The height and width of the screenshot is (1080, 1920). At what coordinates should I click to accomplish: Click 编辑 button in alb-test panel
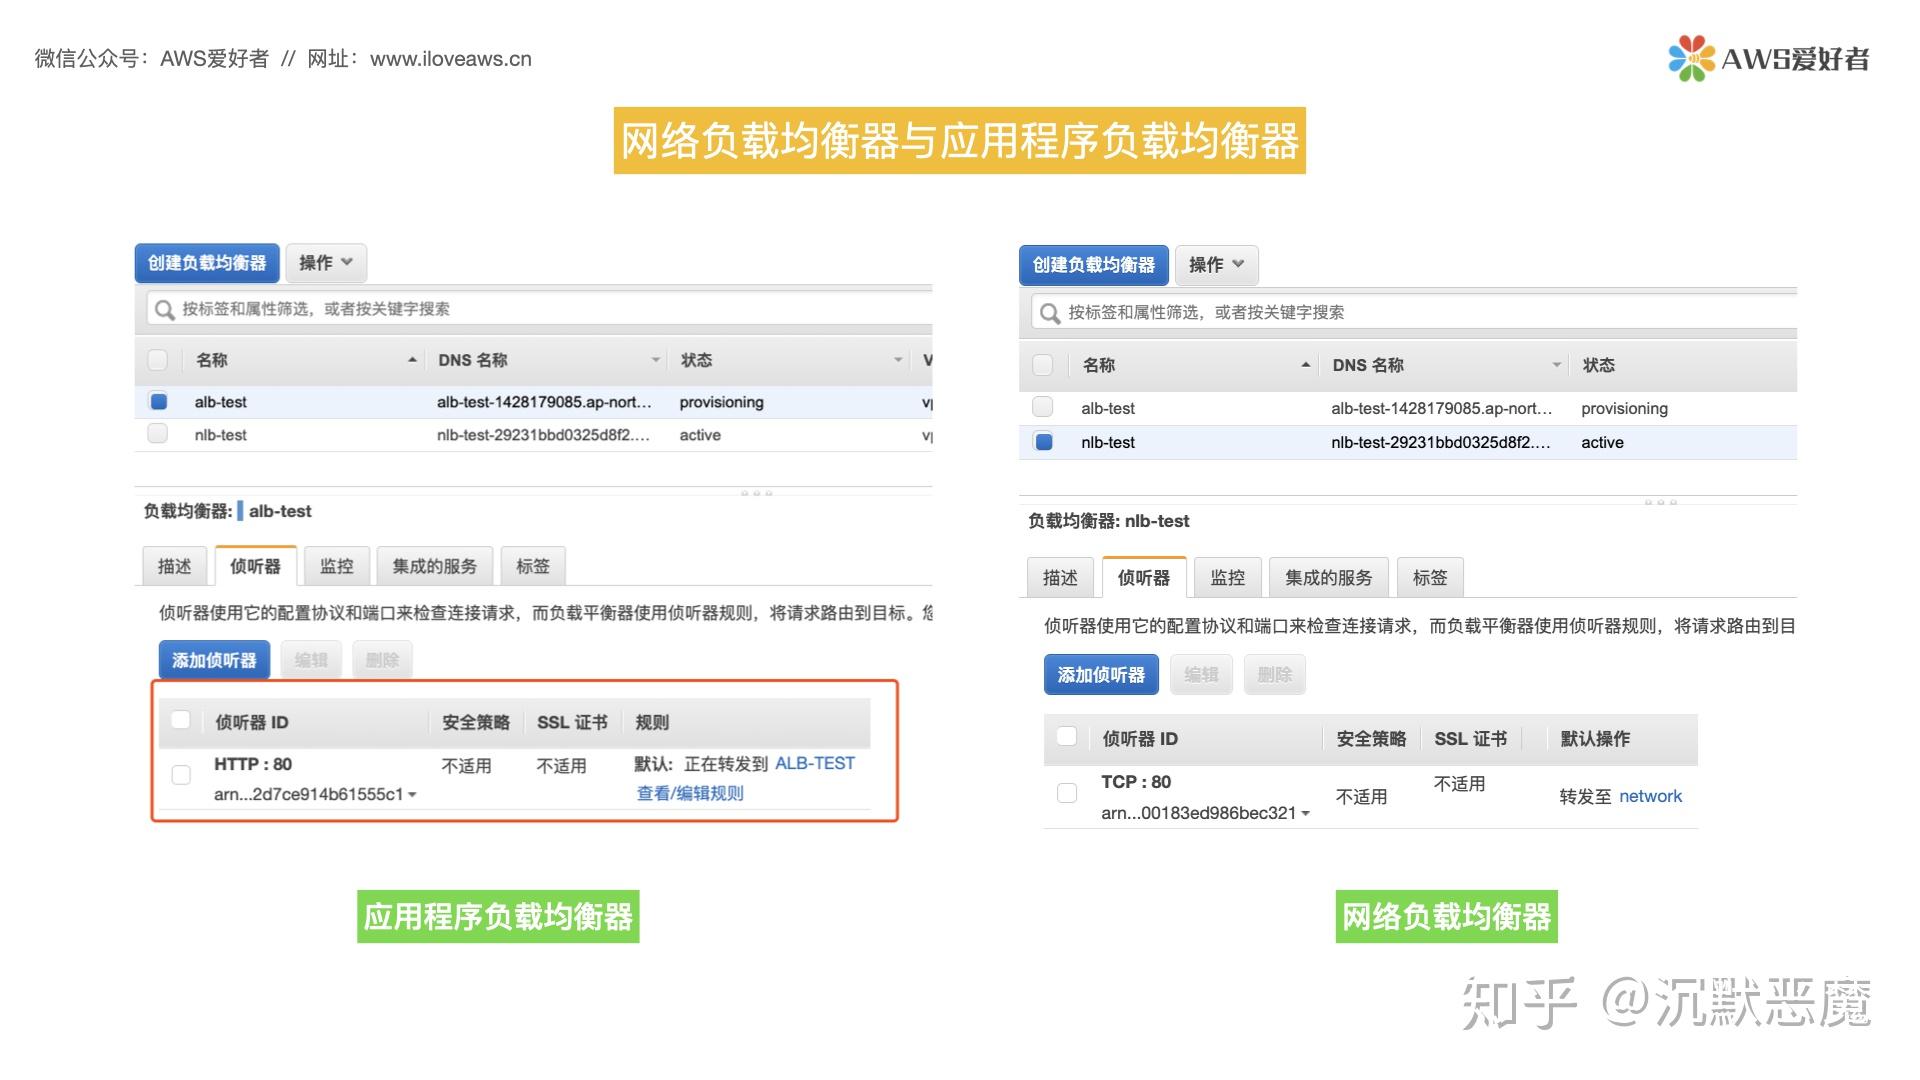tap(311, 661)
